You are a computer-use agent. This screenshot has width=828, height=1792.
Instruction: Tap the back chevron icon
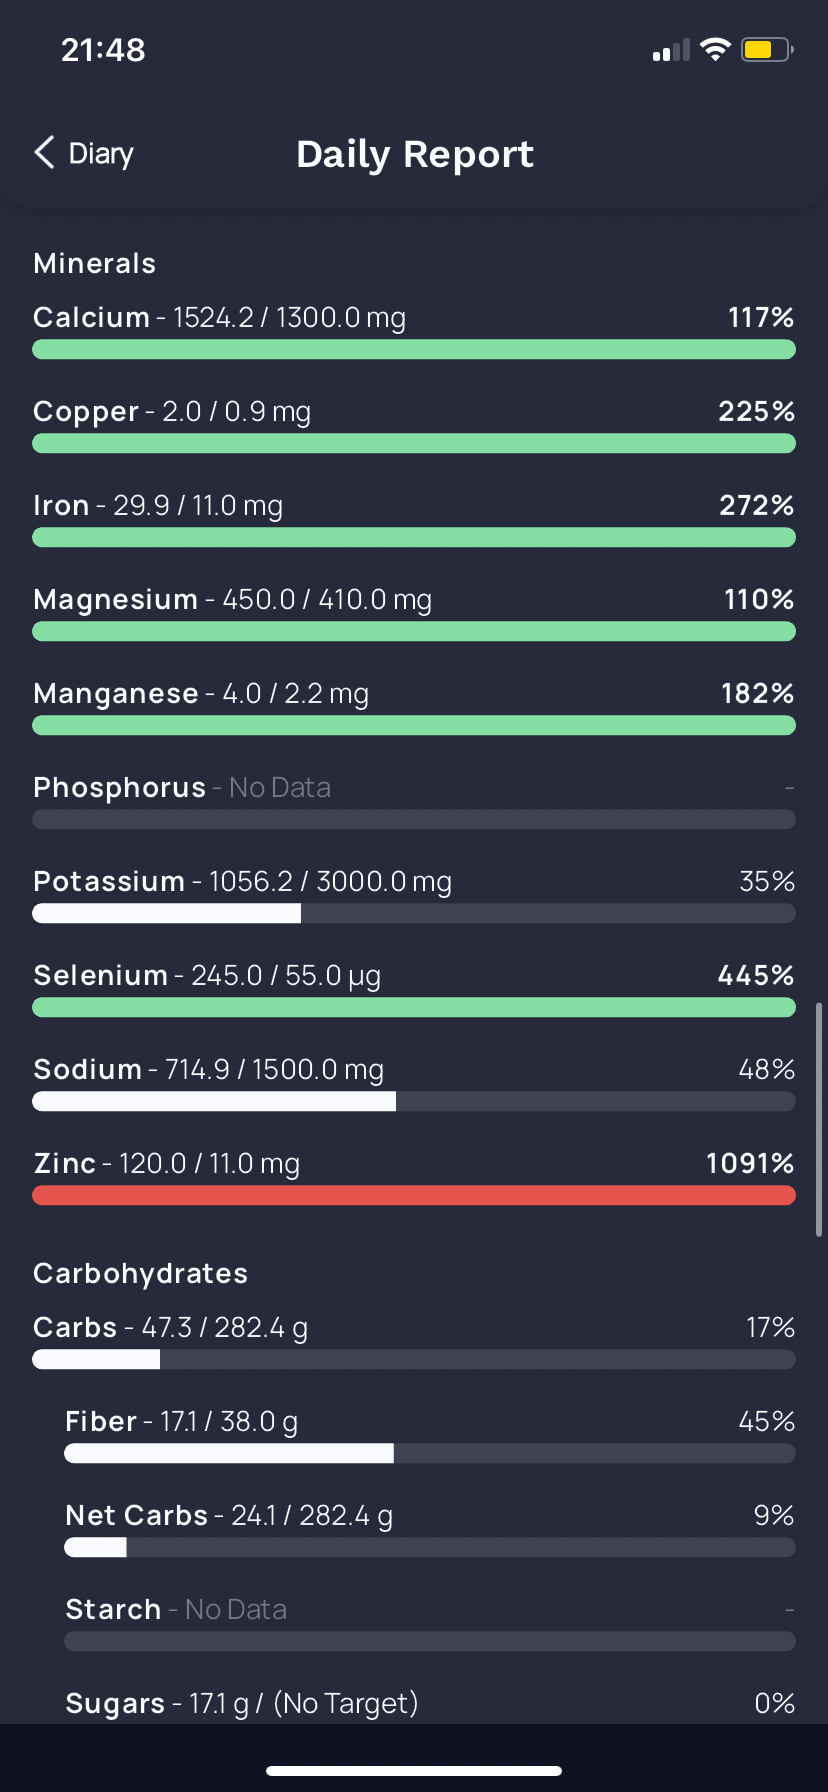click(44, 153)
